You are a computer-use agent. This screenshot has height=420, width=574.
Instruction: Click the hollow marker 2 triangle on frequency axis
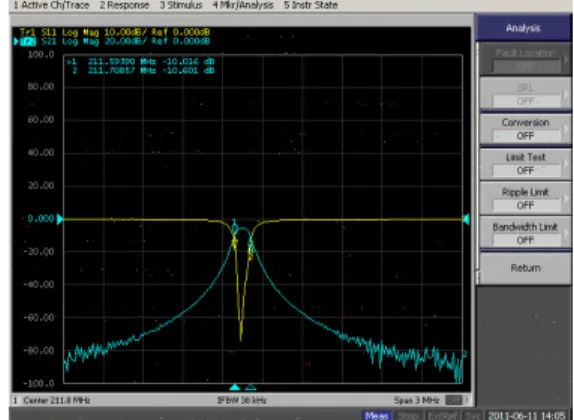(250, 387)
